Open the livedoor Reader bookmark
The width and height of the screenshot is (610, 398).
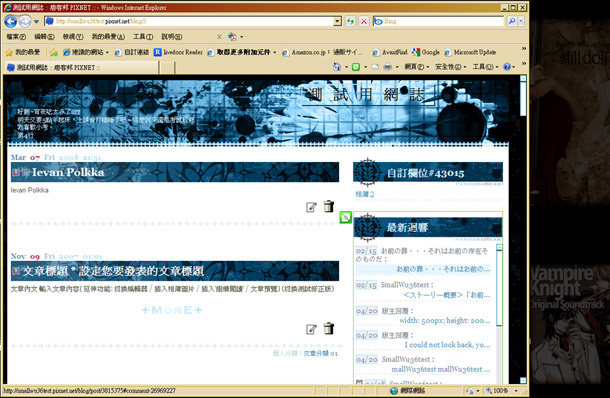point(178,52)
